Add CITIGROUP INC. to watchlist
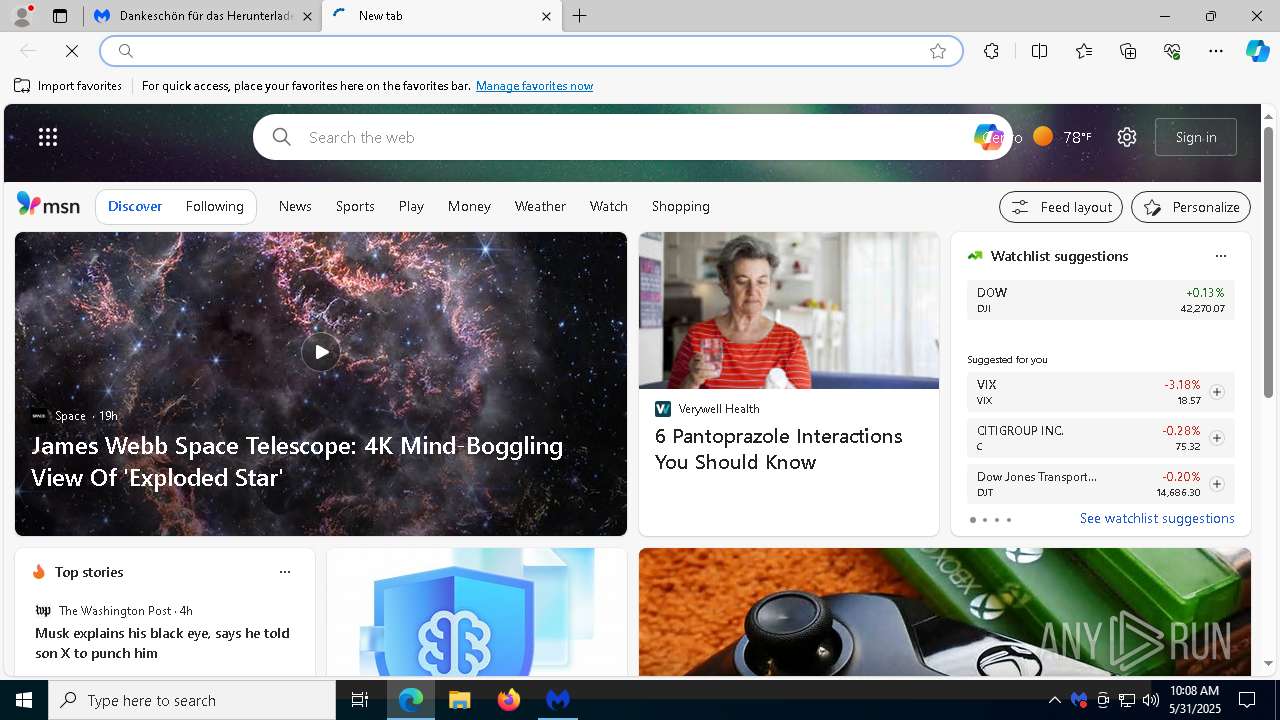This screenshot has width=1280, height=720. tap(1216, 438)
